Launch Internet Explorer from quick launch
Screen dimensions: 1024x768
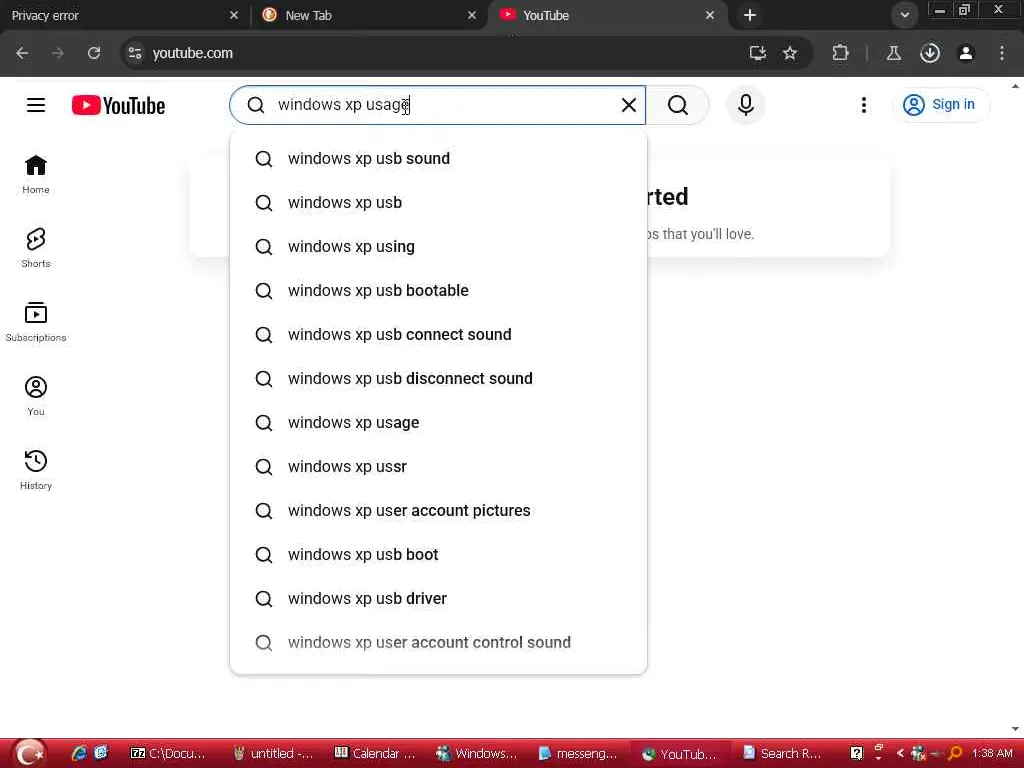(x=79, y=753)
